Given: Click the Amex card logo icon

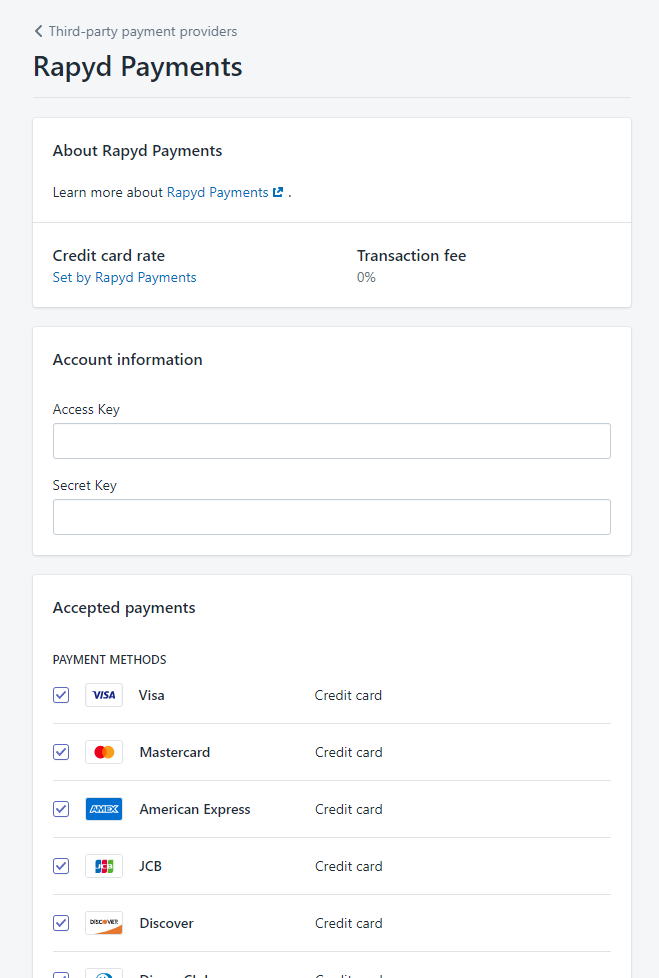Looking at the screenshot, I should coord(104,809).
